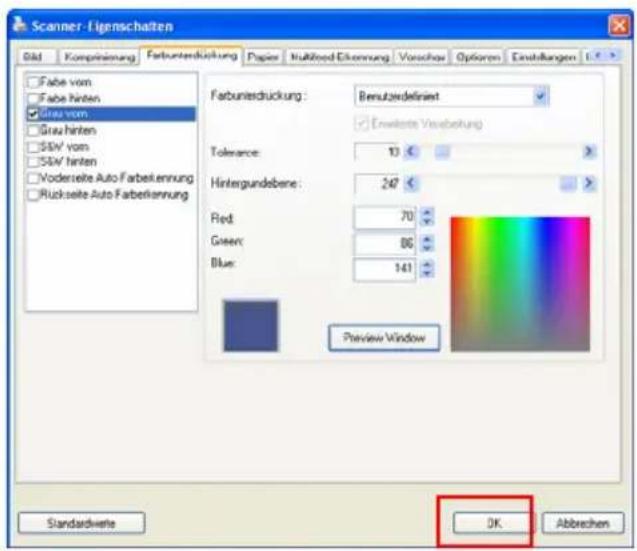Click the blue selected color swatch

click(x=251, y=326)
